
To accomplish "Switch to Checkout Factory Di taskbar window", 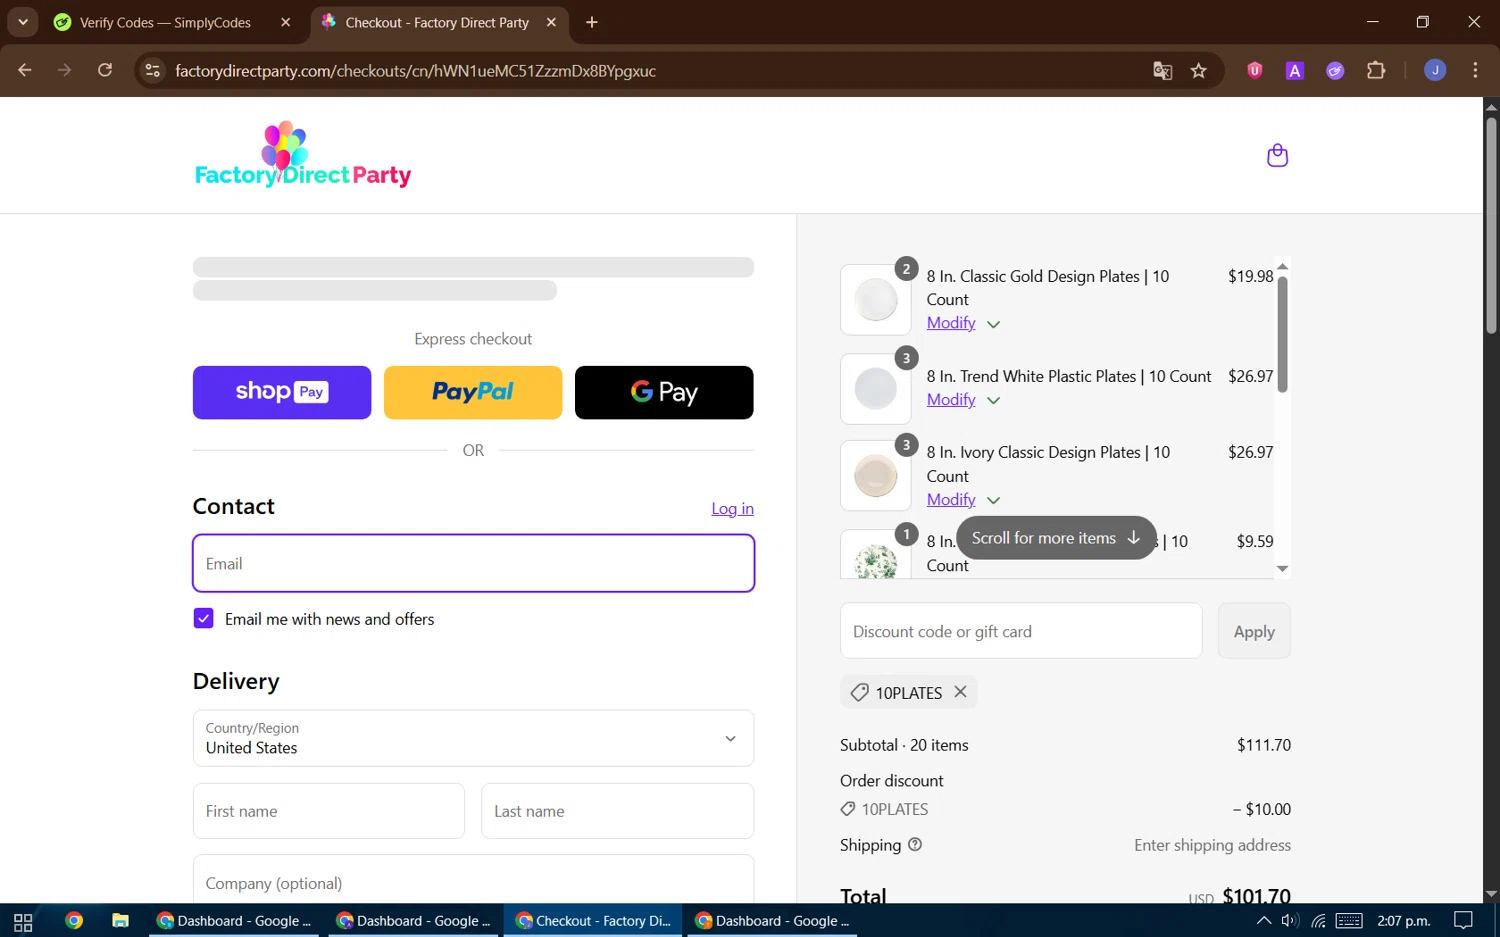I will point(593,921).
